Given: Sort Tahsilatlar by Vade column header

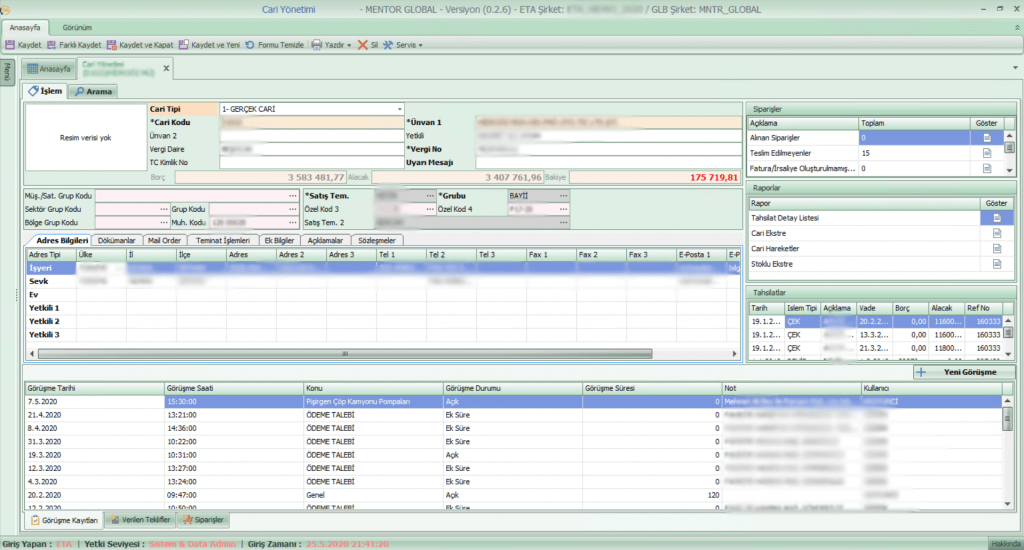Looking at the screenshot, I should (874, 308).
